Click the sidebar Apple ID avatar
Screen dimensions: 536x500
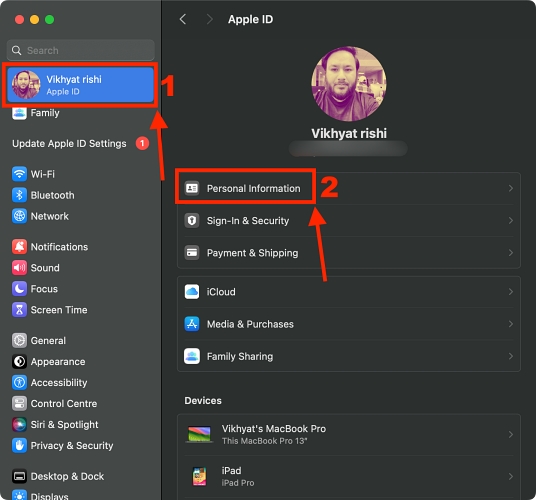click(26, 85)
